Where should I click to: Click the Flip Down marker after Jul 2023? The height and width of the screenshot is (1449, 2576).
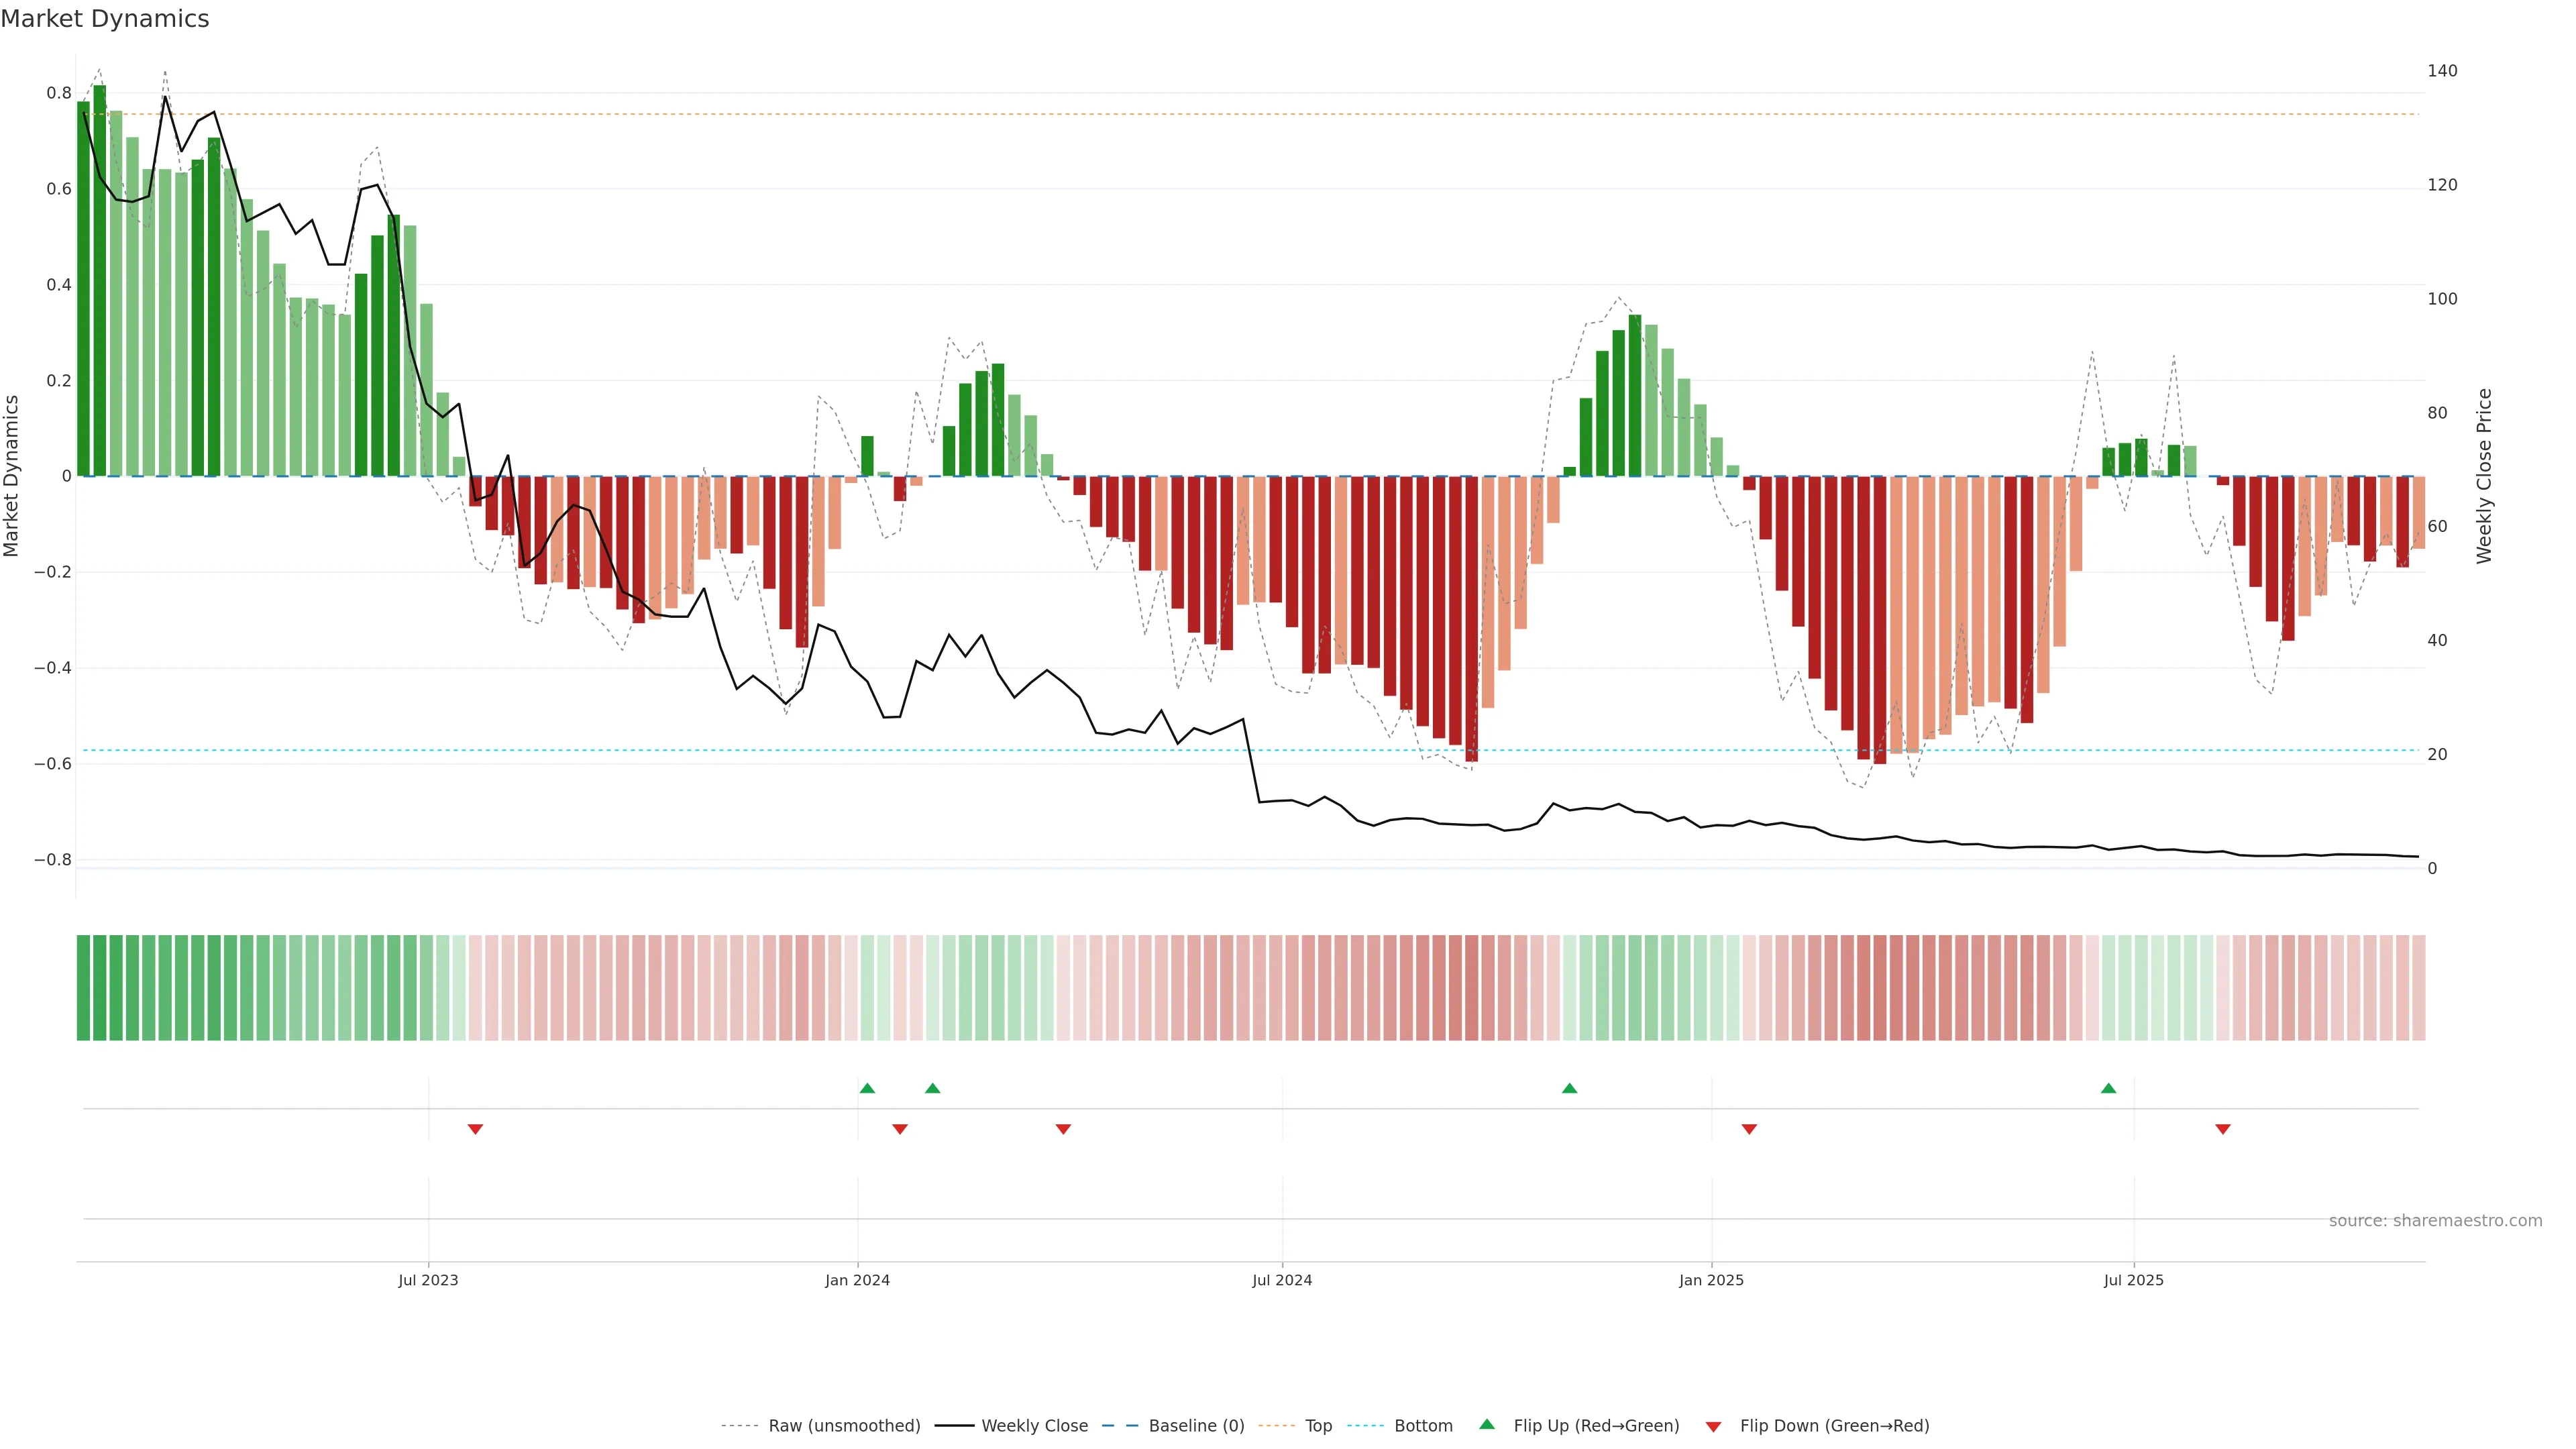click(475, 1129)
